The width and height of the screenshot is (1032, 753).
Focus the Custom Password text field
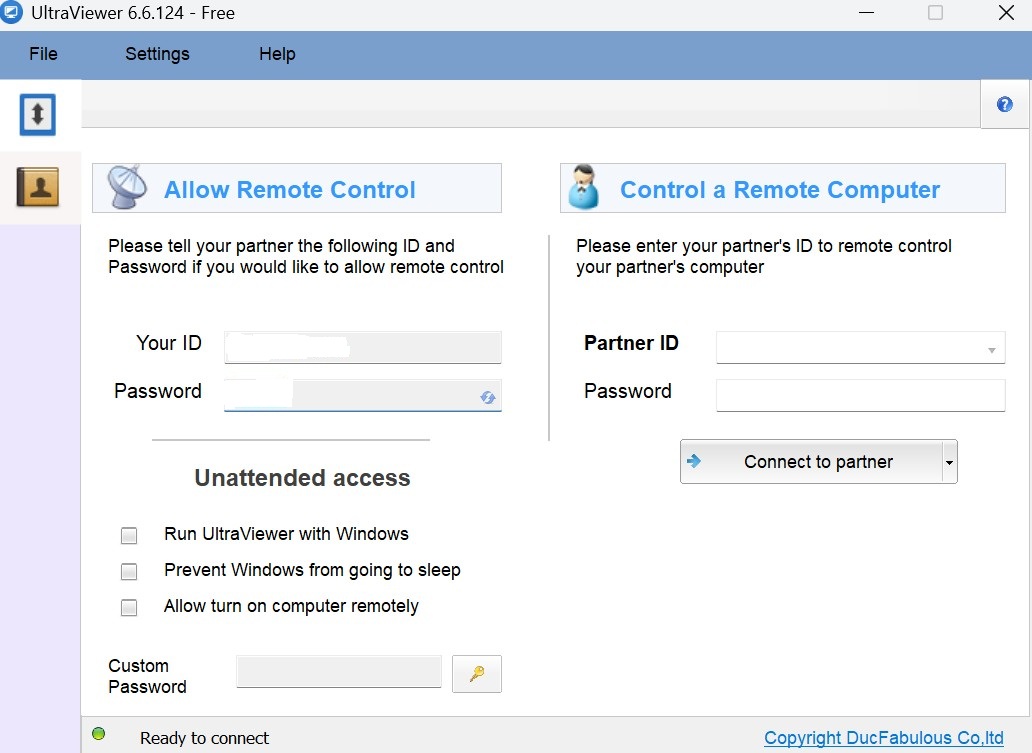[338, 672]
